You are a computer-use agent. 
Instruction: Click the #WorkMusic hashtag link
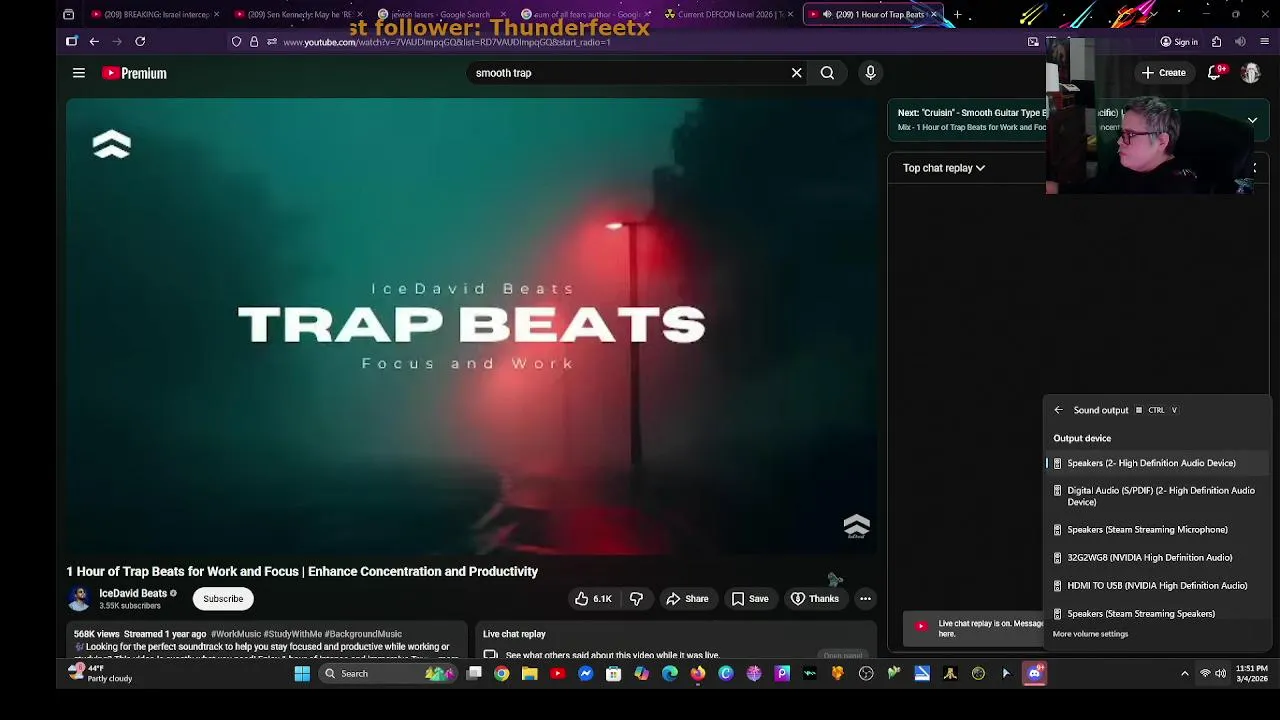click(236, 634)
